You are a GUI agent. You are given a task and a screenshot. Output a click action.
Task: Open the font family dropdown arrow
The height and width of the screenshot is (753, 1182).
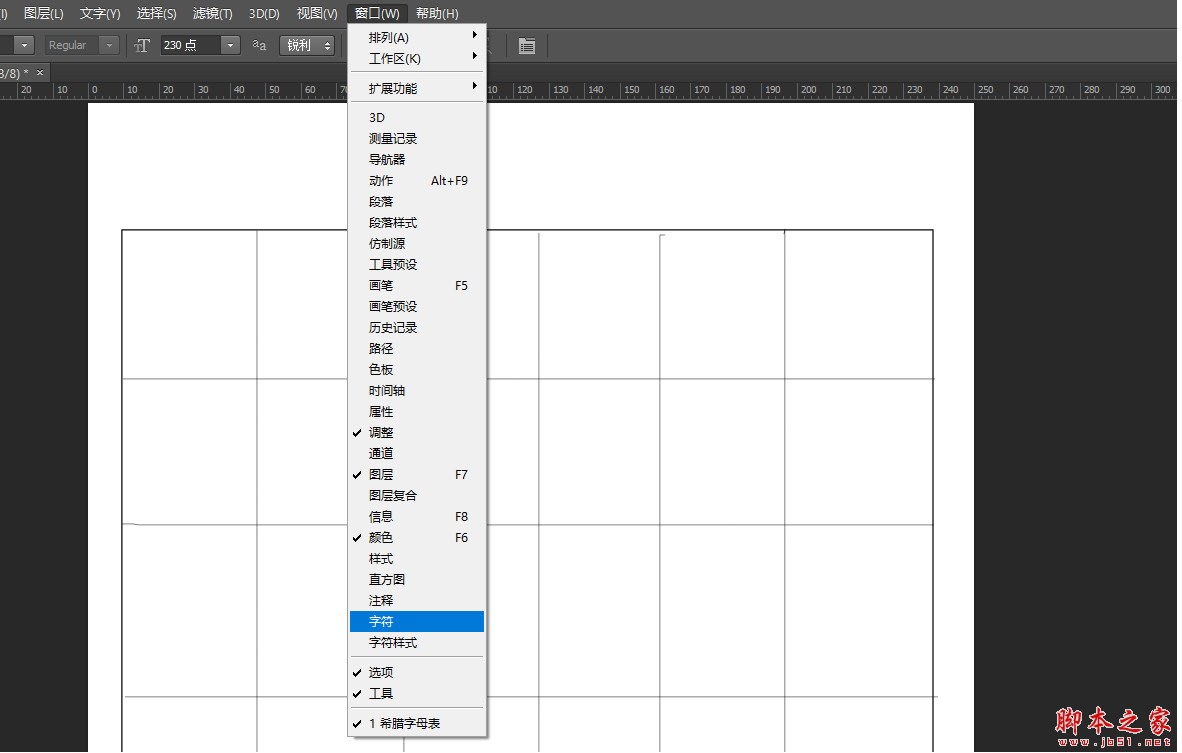(x=25, y=46)
